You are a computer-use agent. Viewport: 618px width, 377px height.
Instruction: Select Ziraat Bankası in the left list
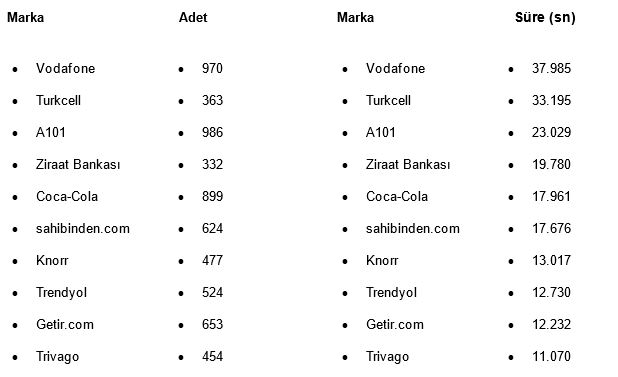[78, 164]
